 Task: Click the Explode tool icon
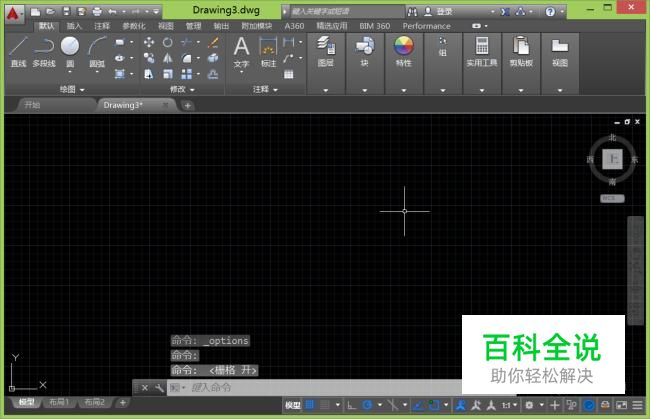[213, 58]
